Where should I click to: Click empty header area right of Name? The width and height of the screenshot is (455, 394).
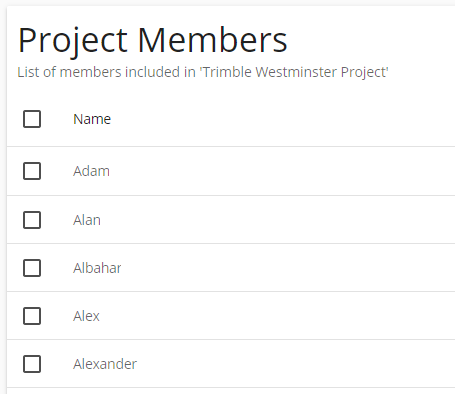283,119
